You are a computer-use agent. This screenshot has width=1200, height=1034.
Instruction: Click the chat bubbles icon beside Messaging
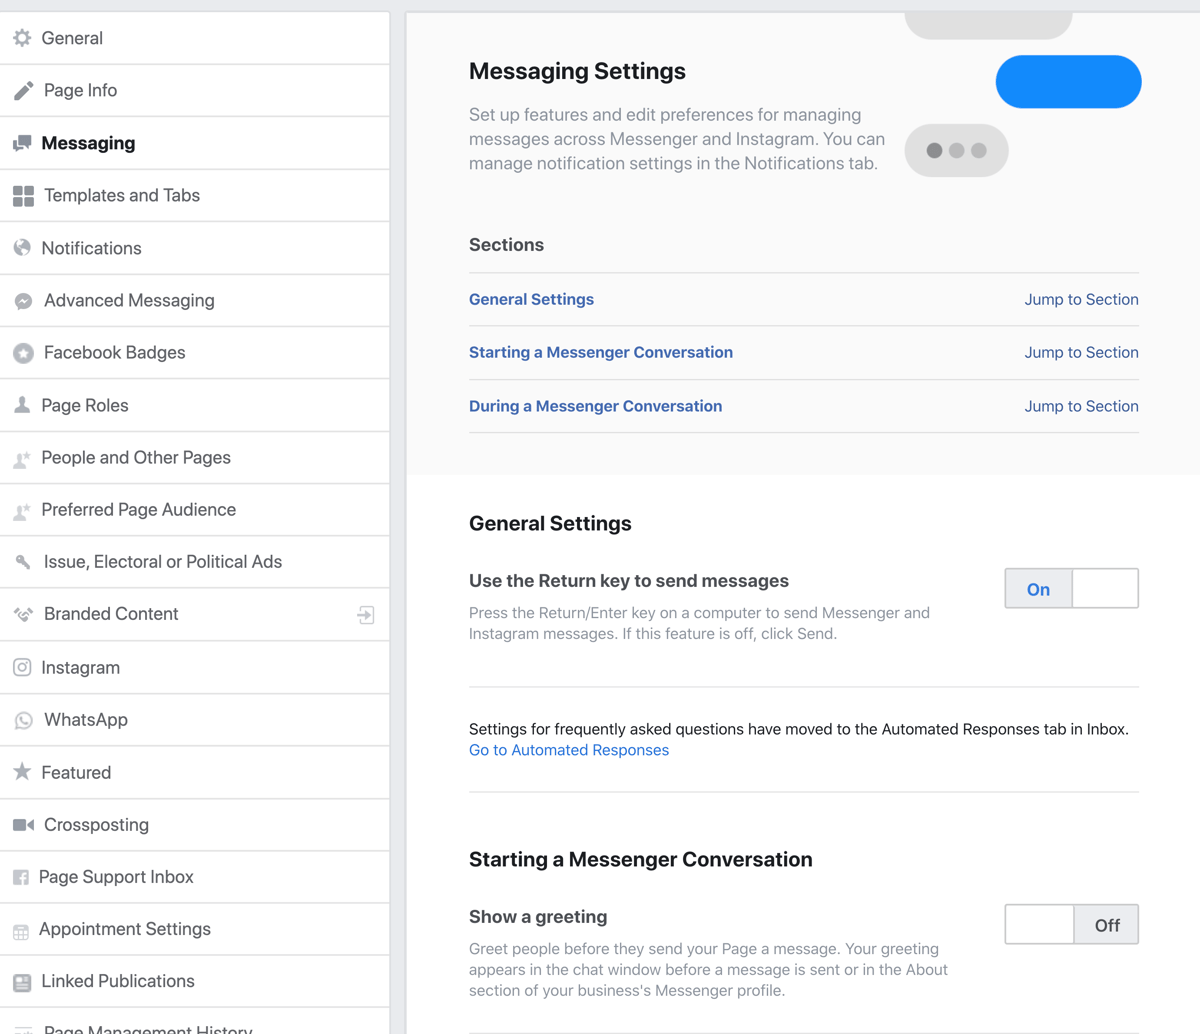click(22, 144)
